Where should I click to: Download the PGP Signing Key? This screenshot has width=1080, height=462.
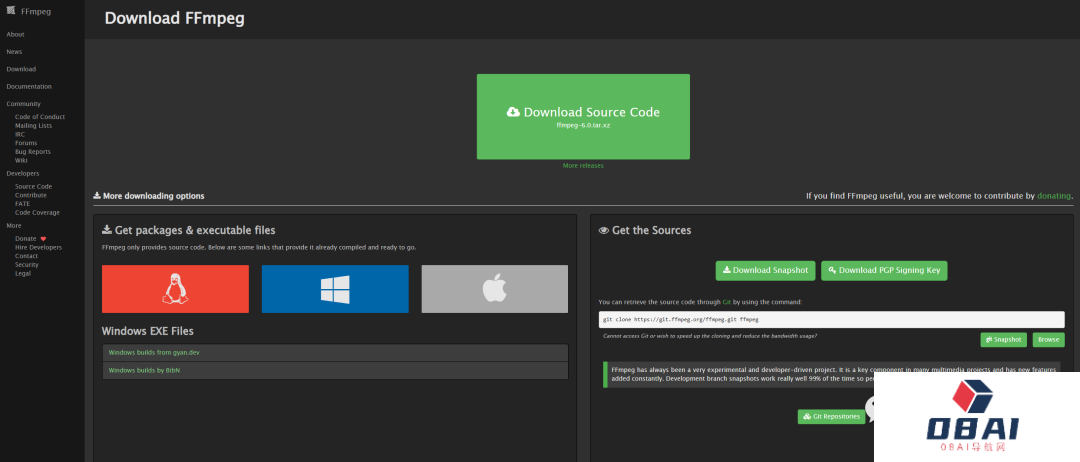(x=883, y=270)
